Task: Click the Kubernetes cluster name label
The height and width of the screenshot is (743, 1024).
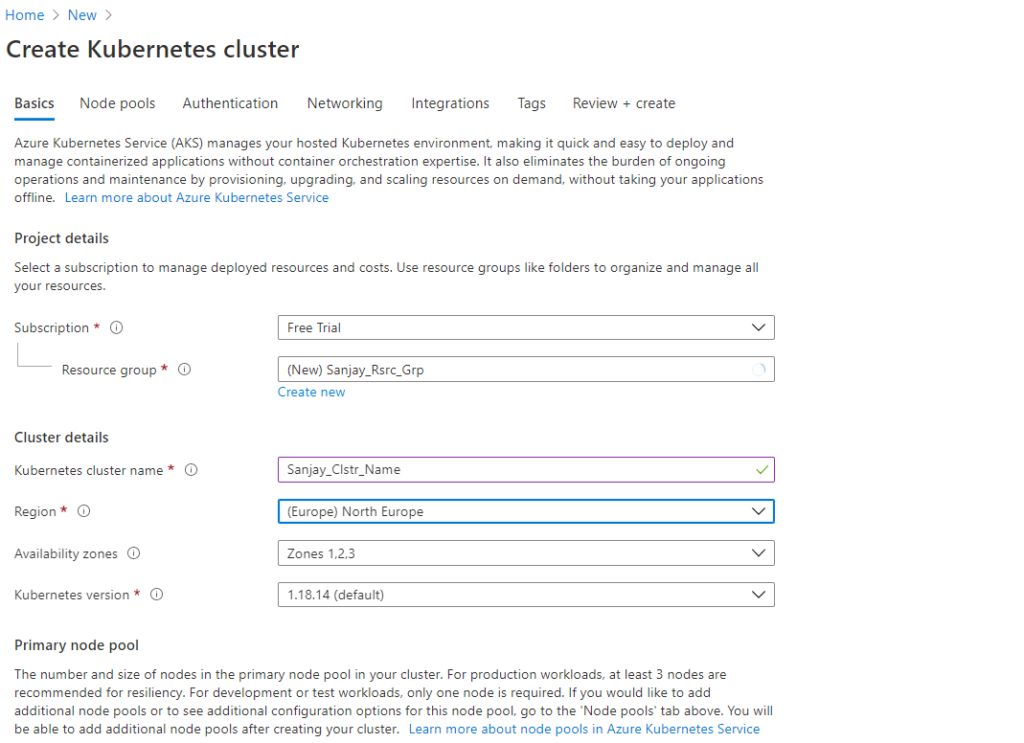Action: (89, 470)
